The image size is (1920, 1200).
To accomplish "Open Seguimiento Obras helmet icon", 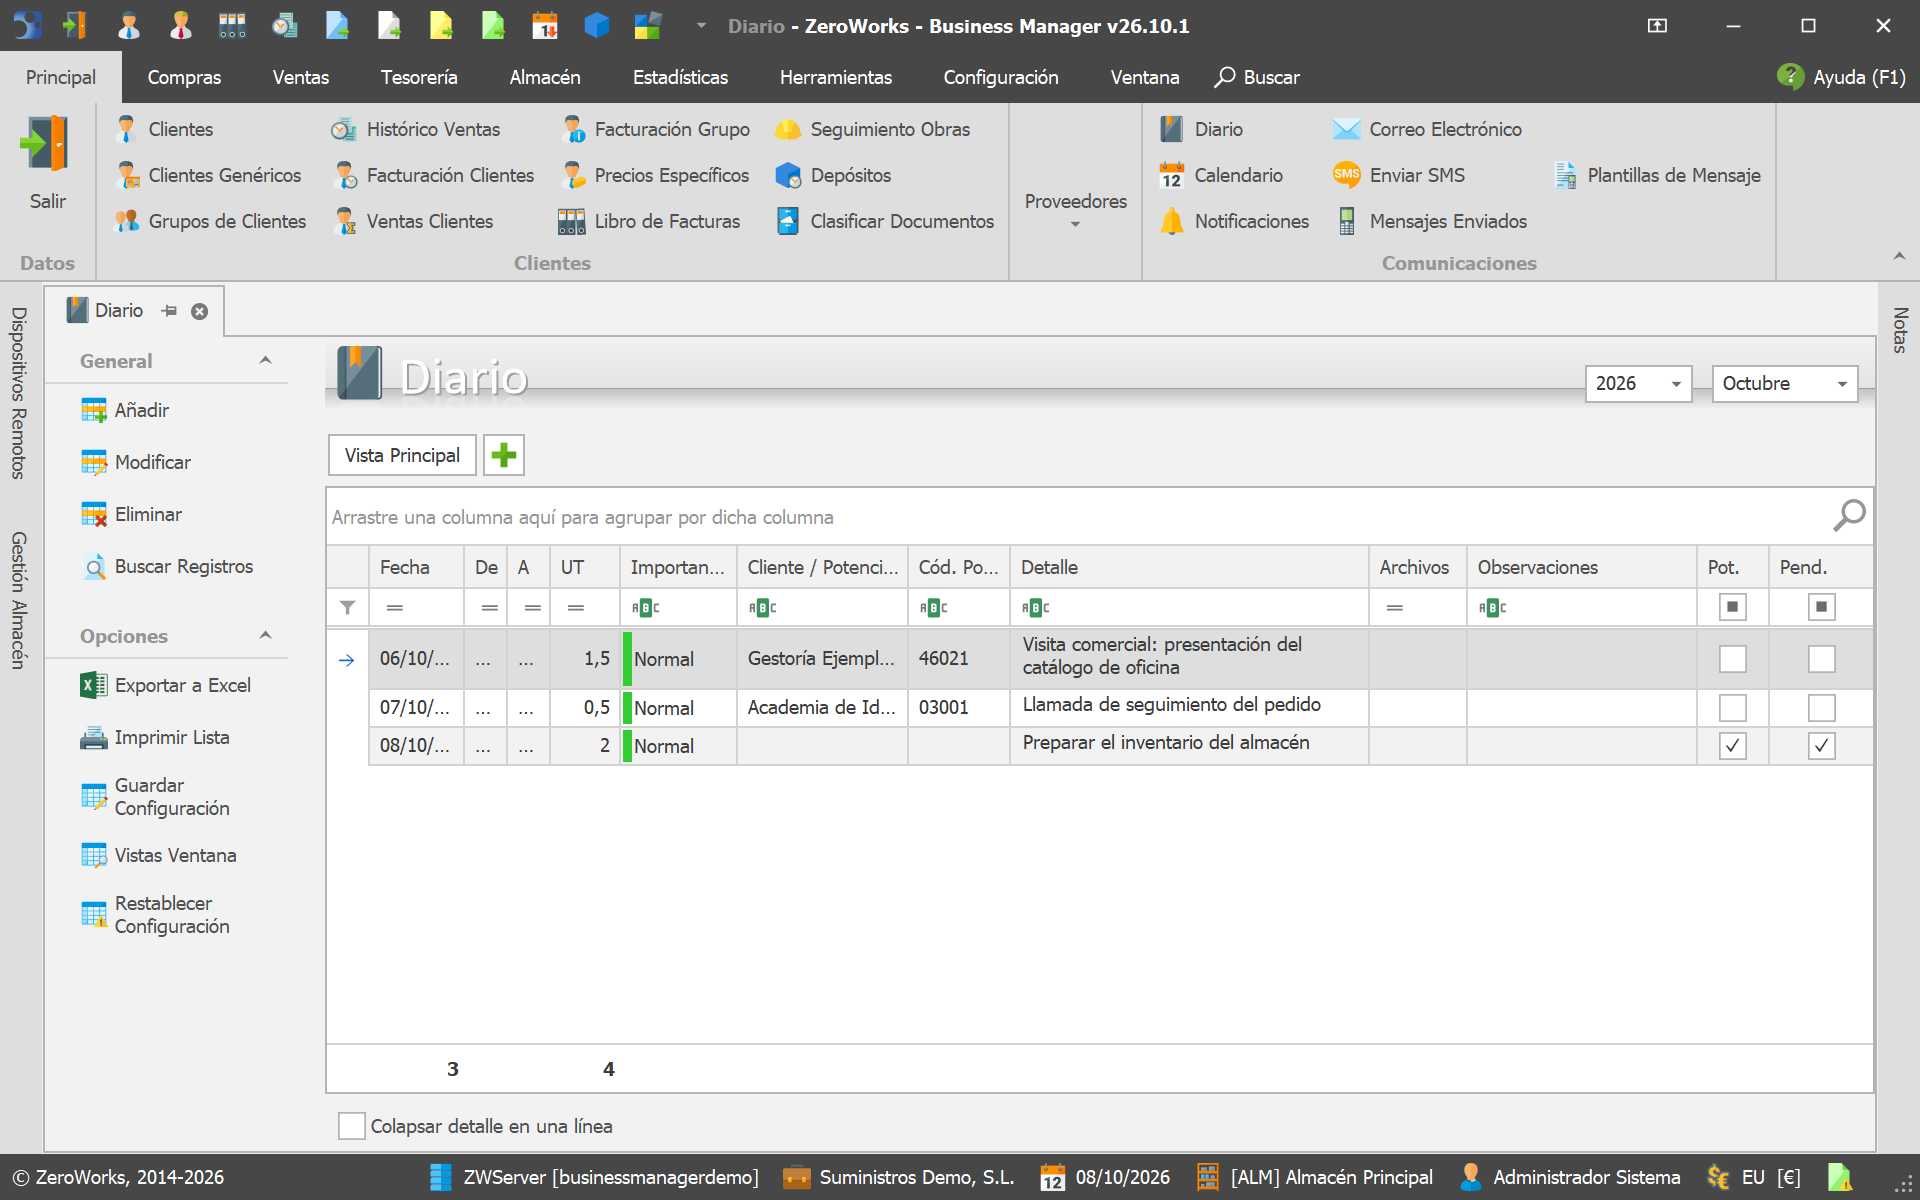I will pyautogui.click(x=788, y=130).
